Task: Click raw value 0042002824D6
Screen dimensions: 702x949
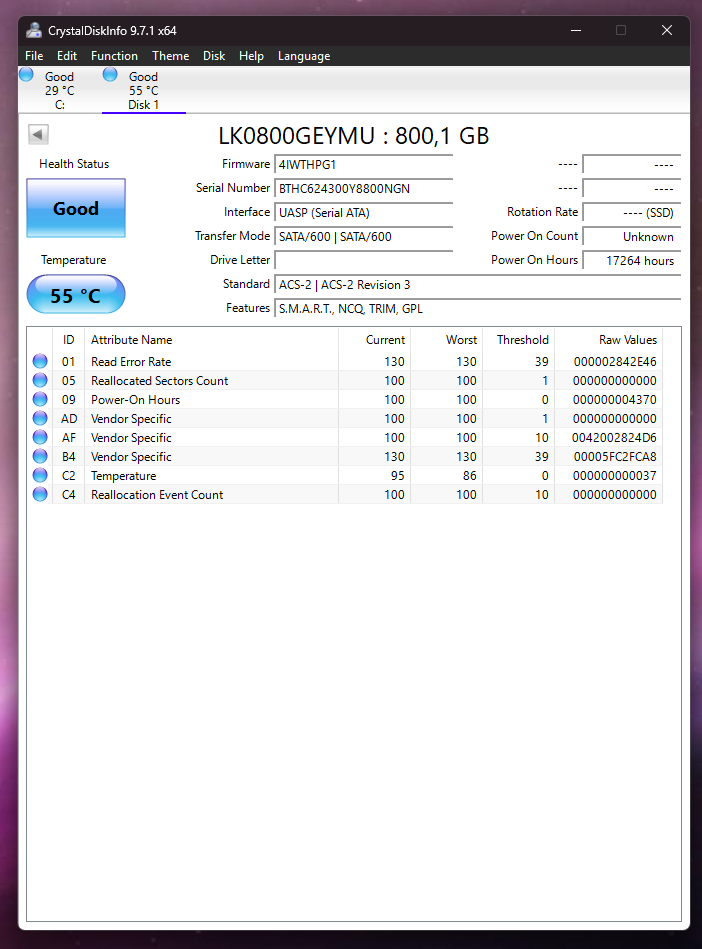Action: pos(614,437)
